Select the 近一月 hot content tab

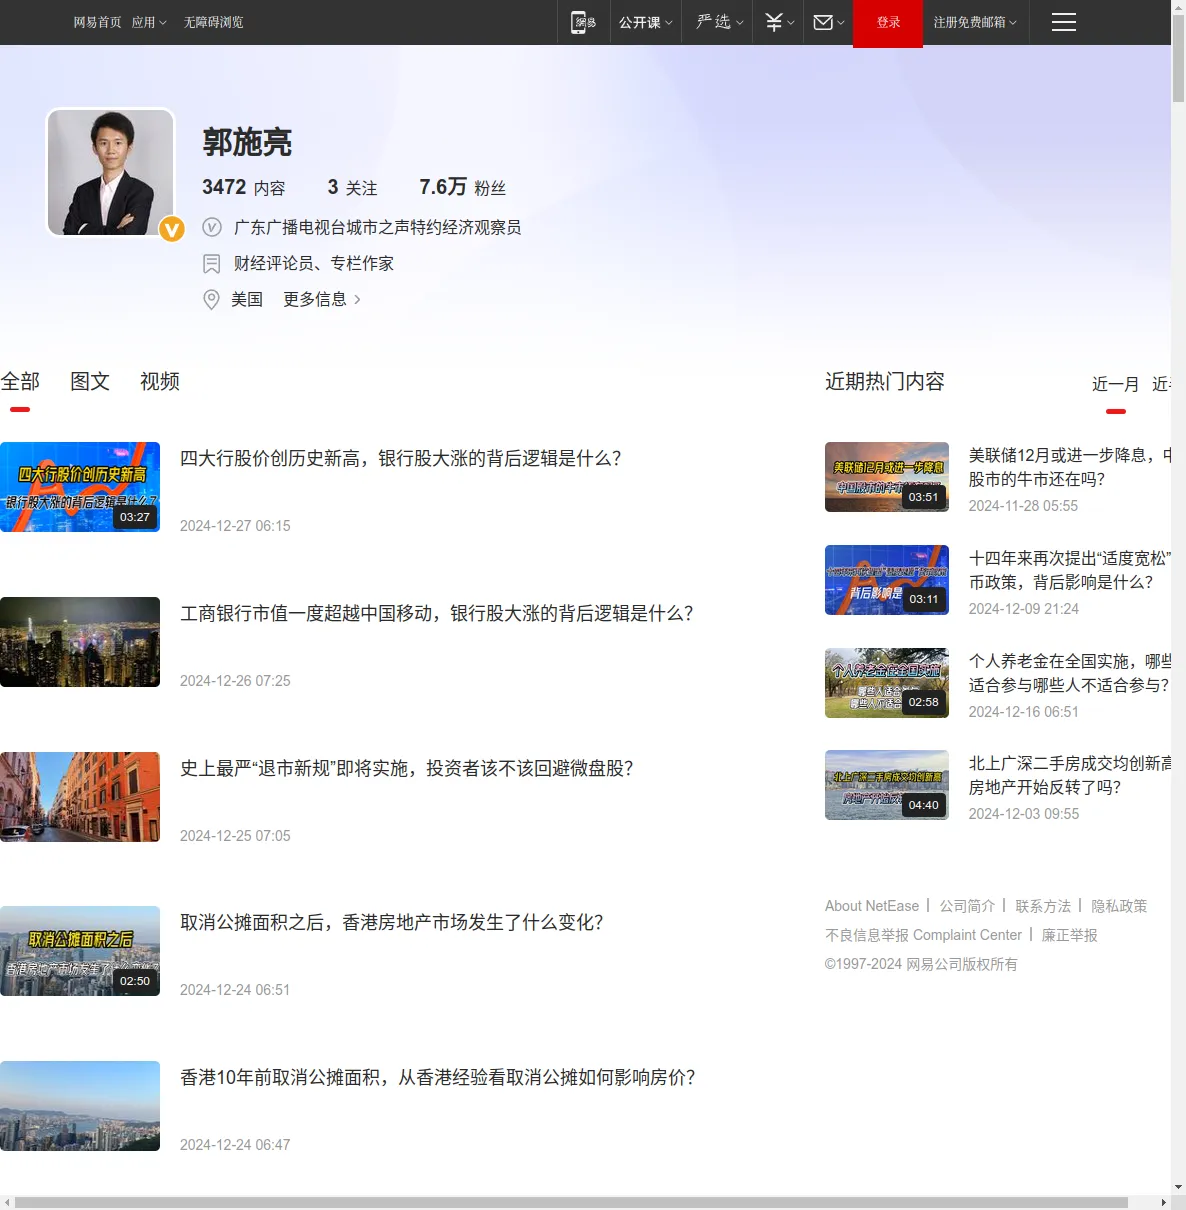[1116, 384]
